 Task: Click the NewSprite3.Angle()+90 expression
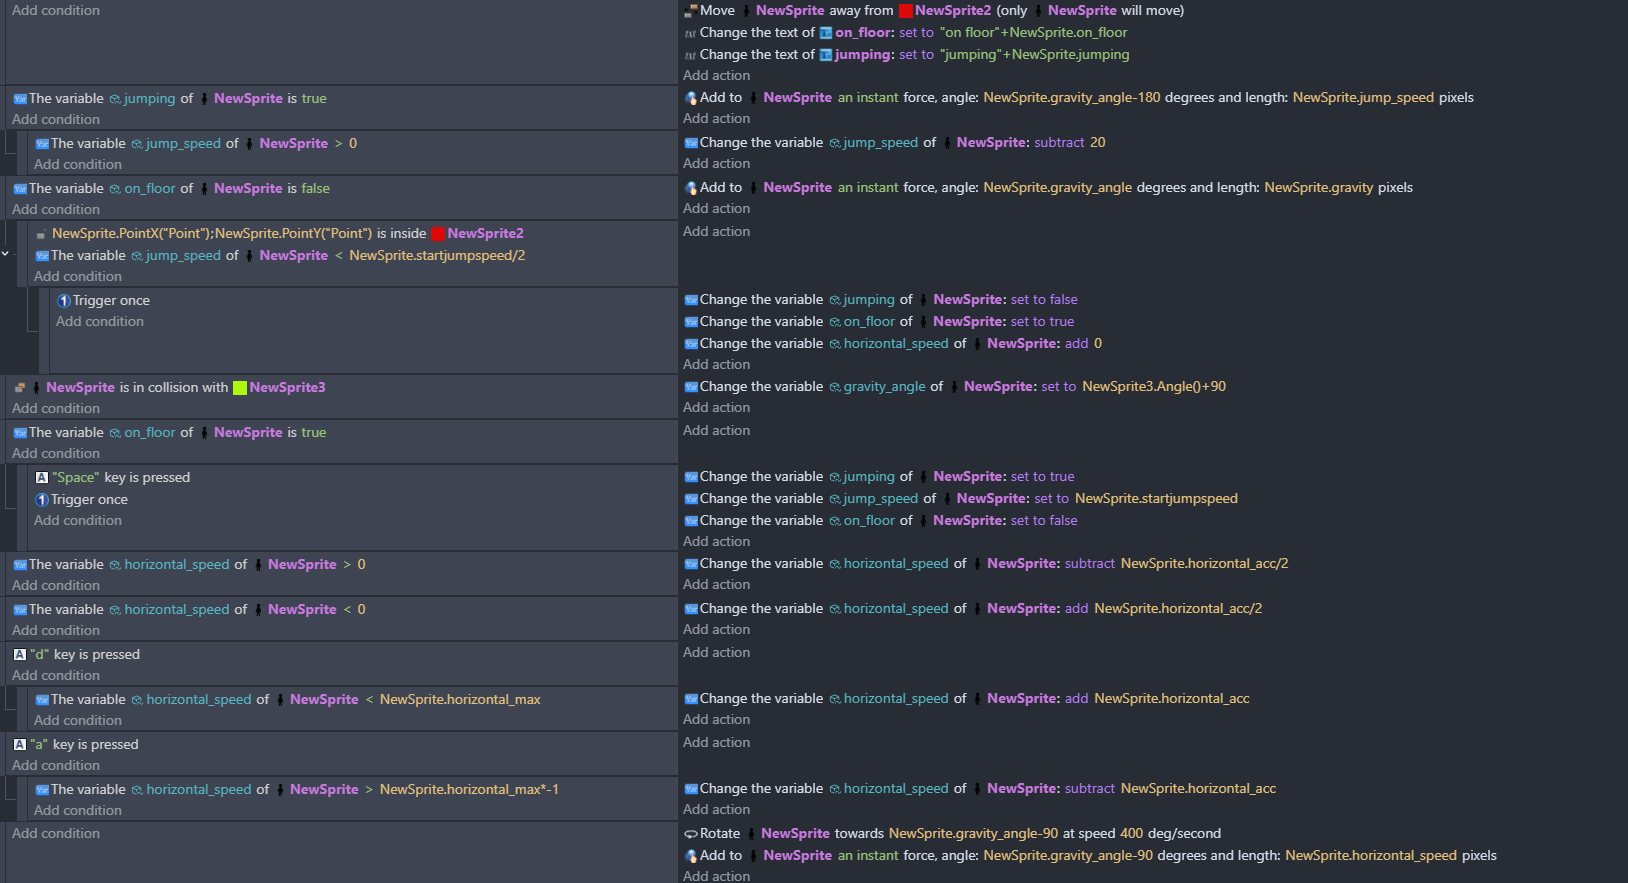[1153, 387]
